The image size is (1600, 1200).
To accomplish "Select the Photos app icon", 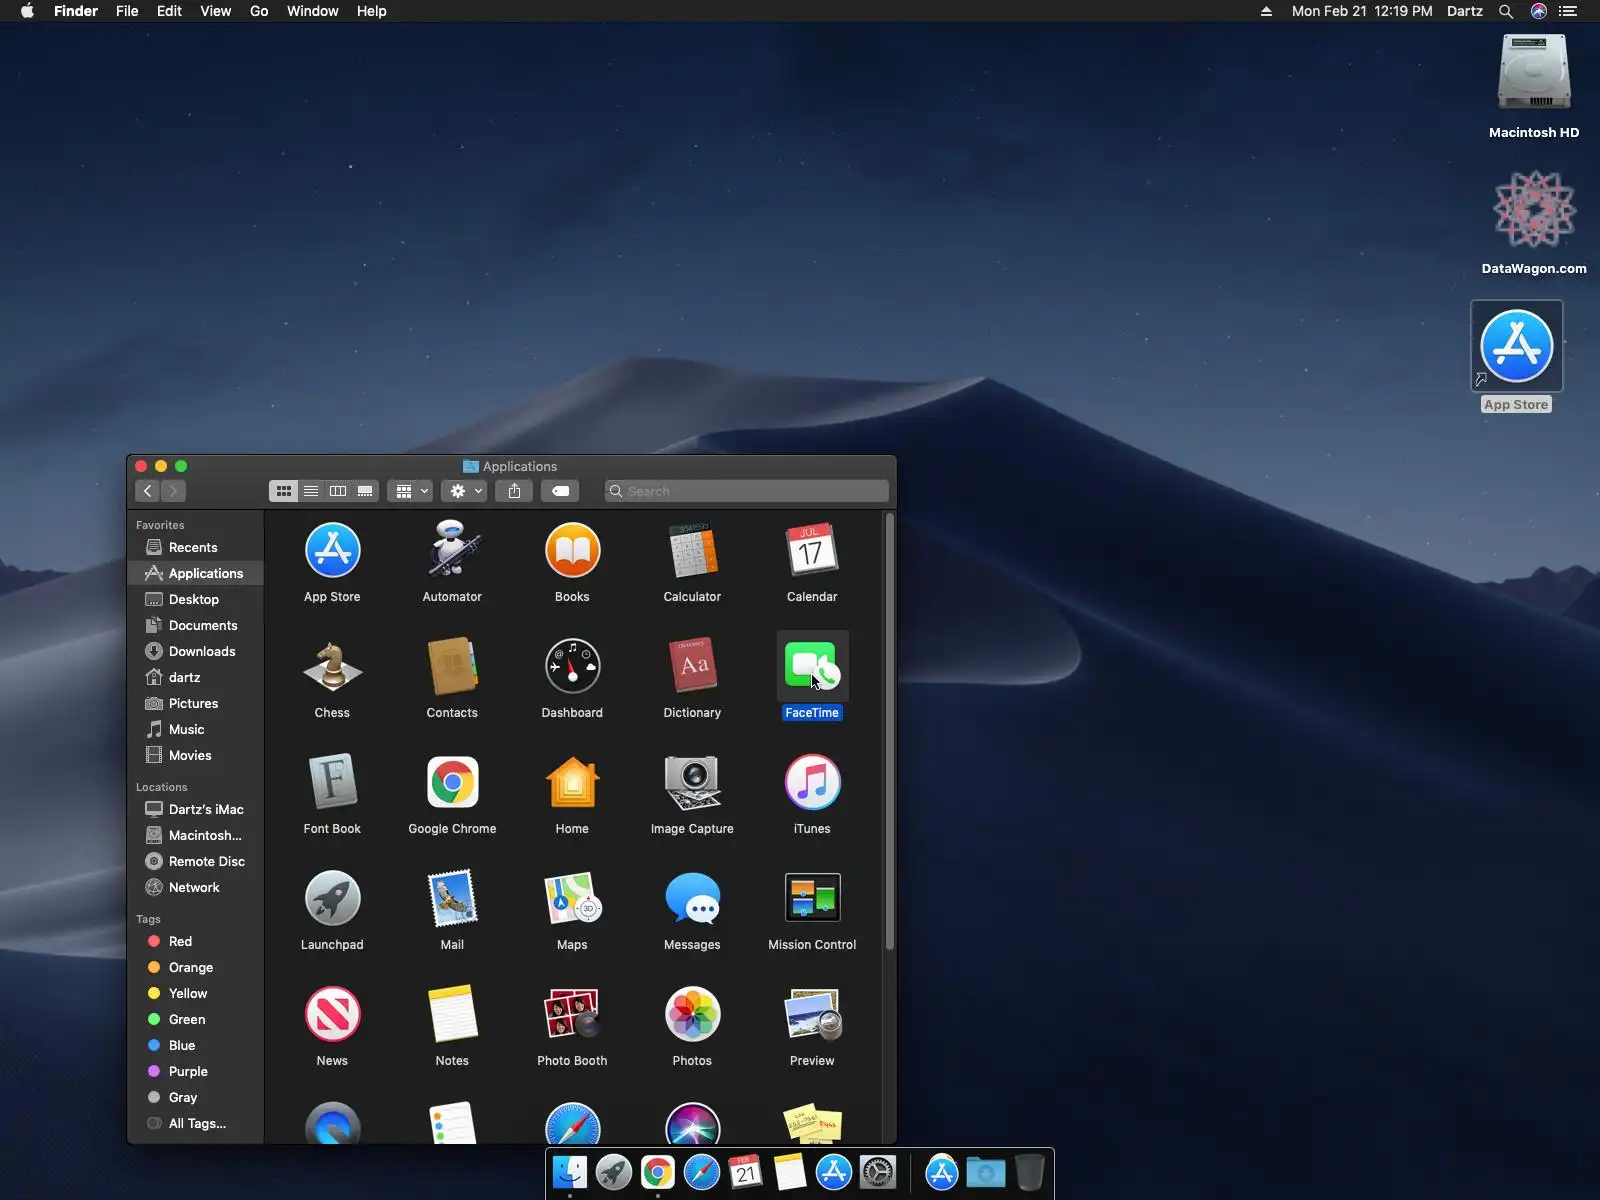I will (x=692, y=1014).
